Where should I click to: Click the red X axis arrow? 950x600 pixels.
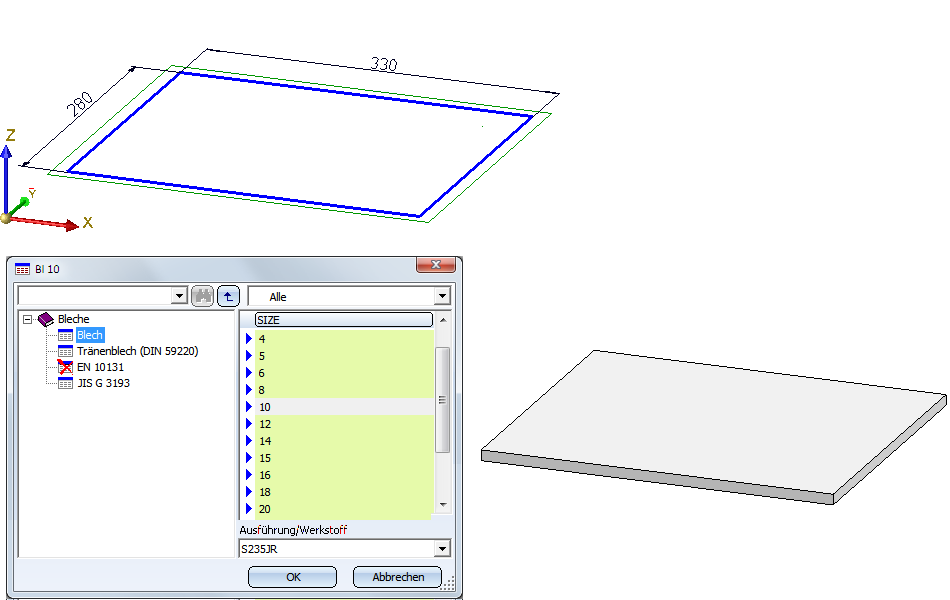point(45,222)
